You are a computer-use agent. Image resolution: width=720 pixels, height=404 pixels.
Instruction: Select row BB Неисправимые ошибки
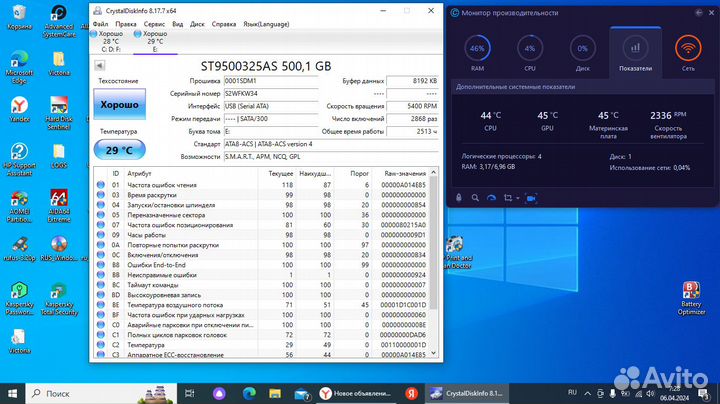tap(262, 275)
